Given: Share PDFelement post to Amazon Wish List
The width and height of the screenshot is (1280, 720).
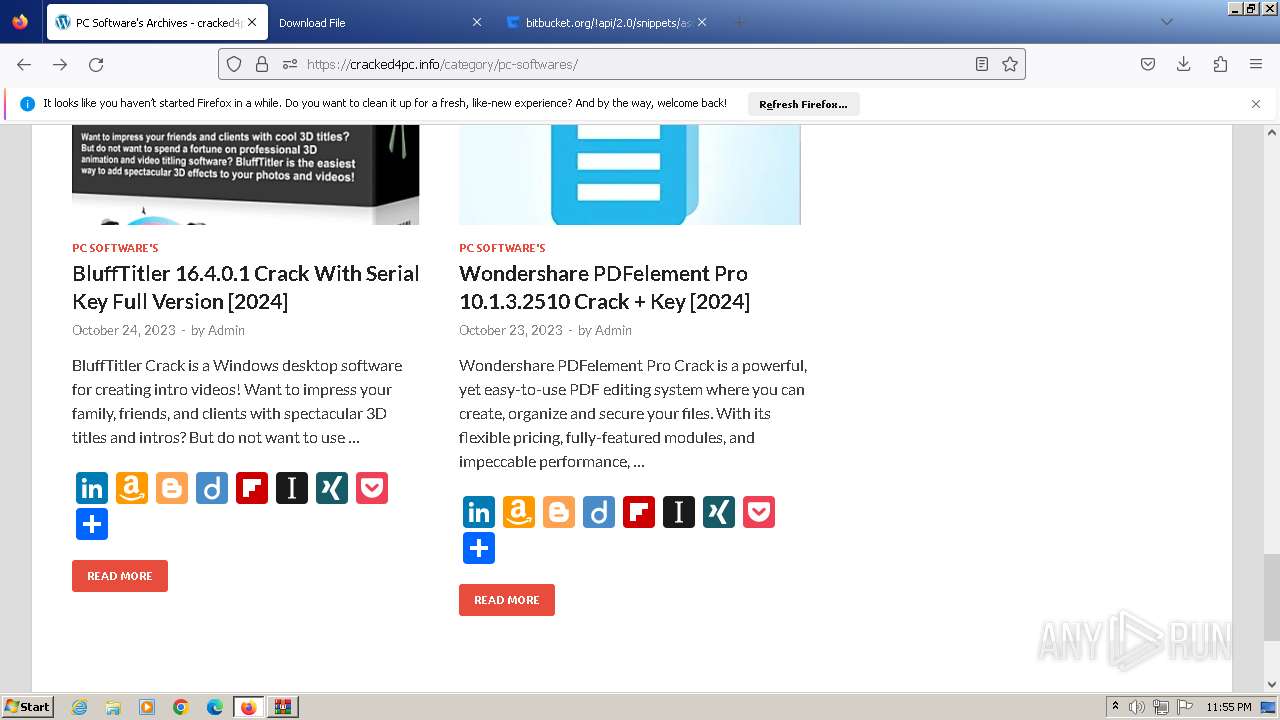Looking at the screenshot, I should [x=519, y=512].
